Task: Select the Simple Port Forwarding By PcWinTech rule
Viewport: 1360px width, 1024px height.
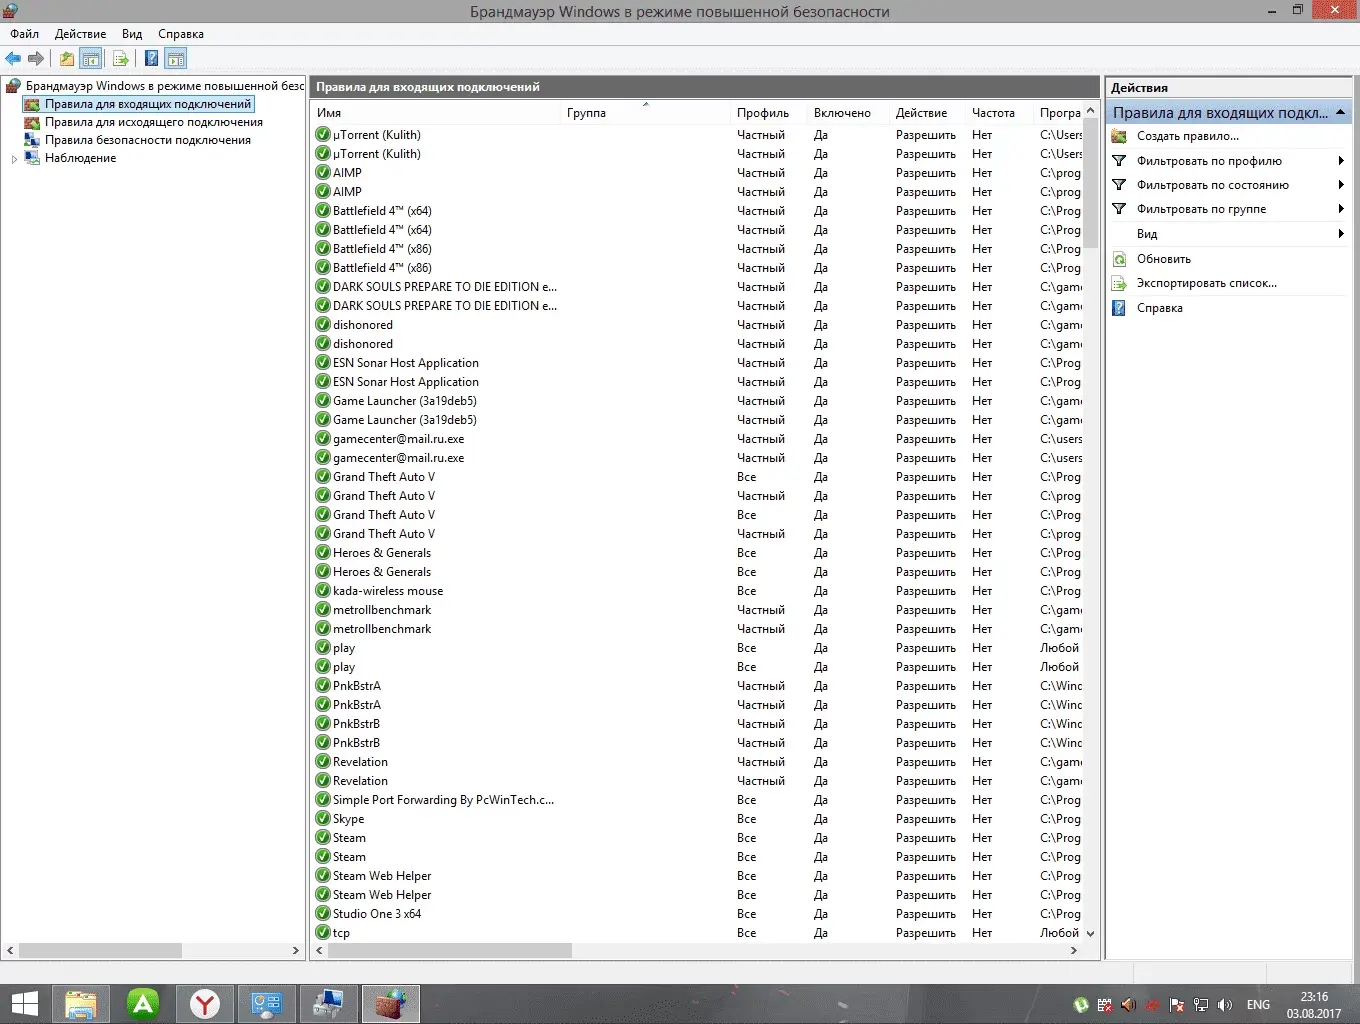Action: pyautogui.click(x=697, y=800)
